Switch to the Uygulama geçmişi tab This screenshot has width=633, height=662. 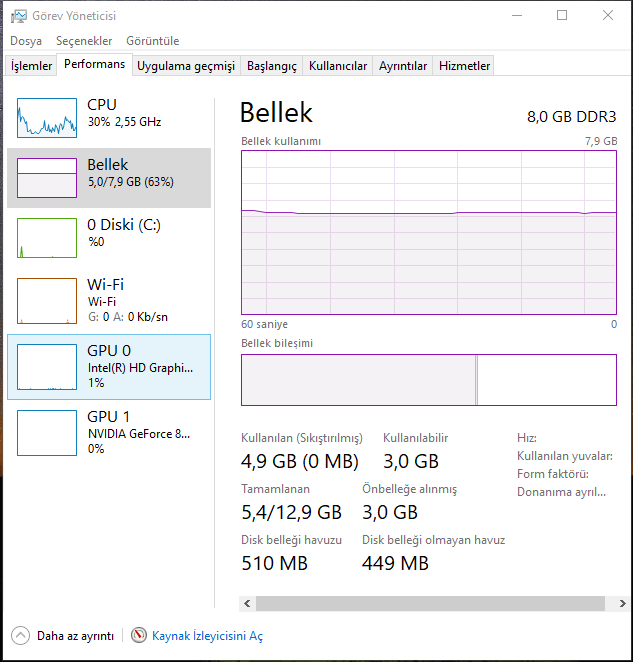pos(186,66)
